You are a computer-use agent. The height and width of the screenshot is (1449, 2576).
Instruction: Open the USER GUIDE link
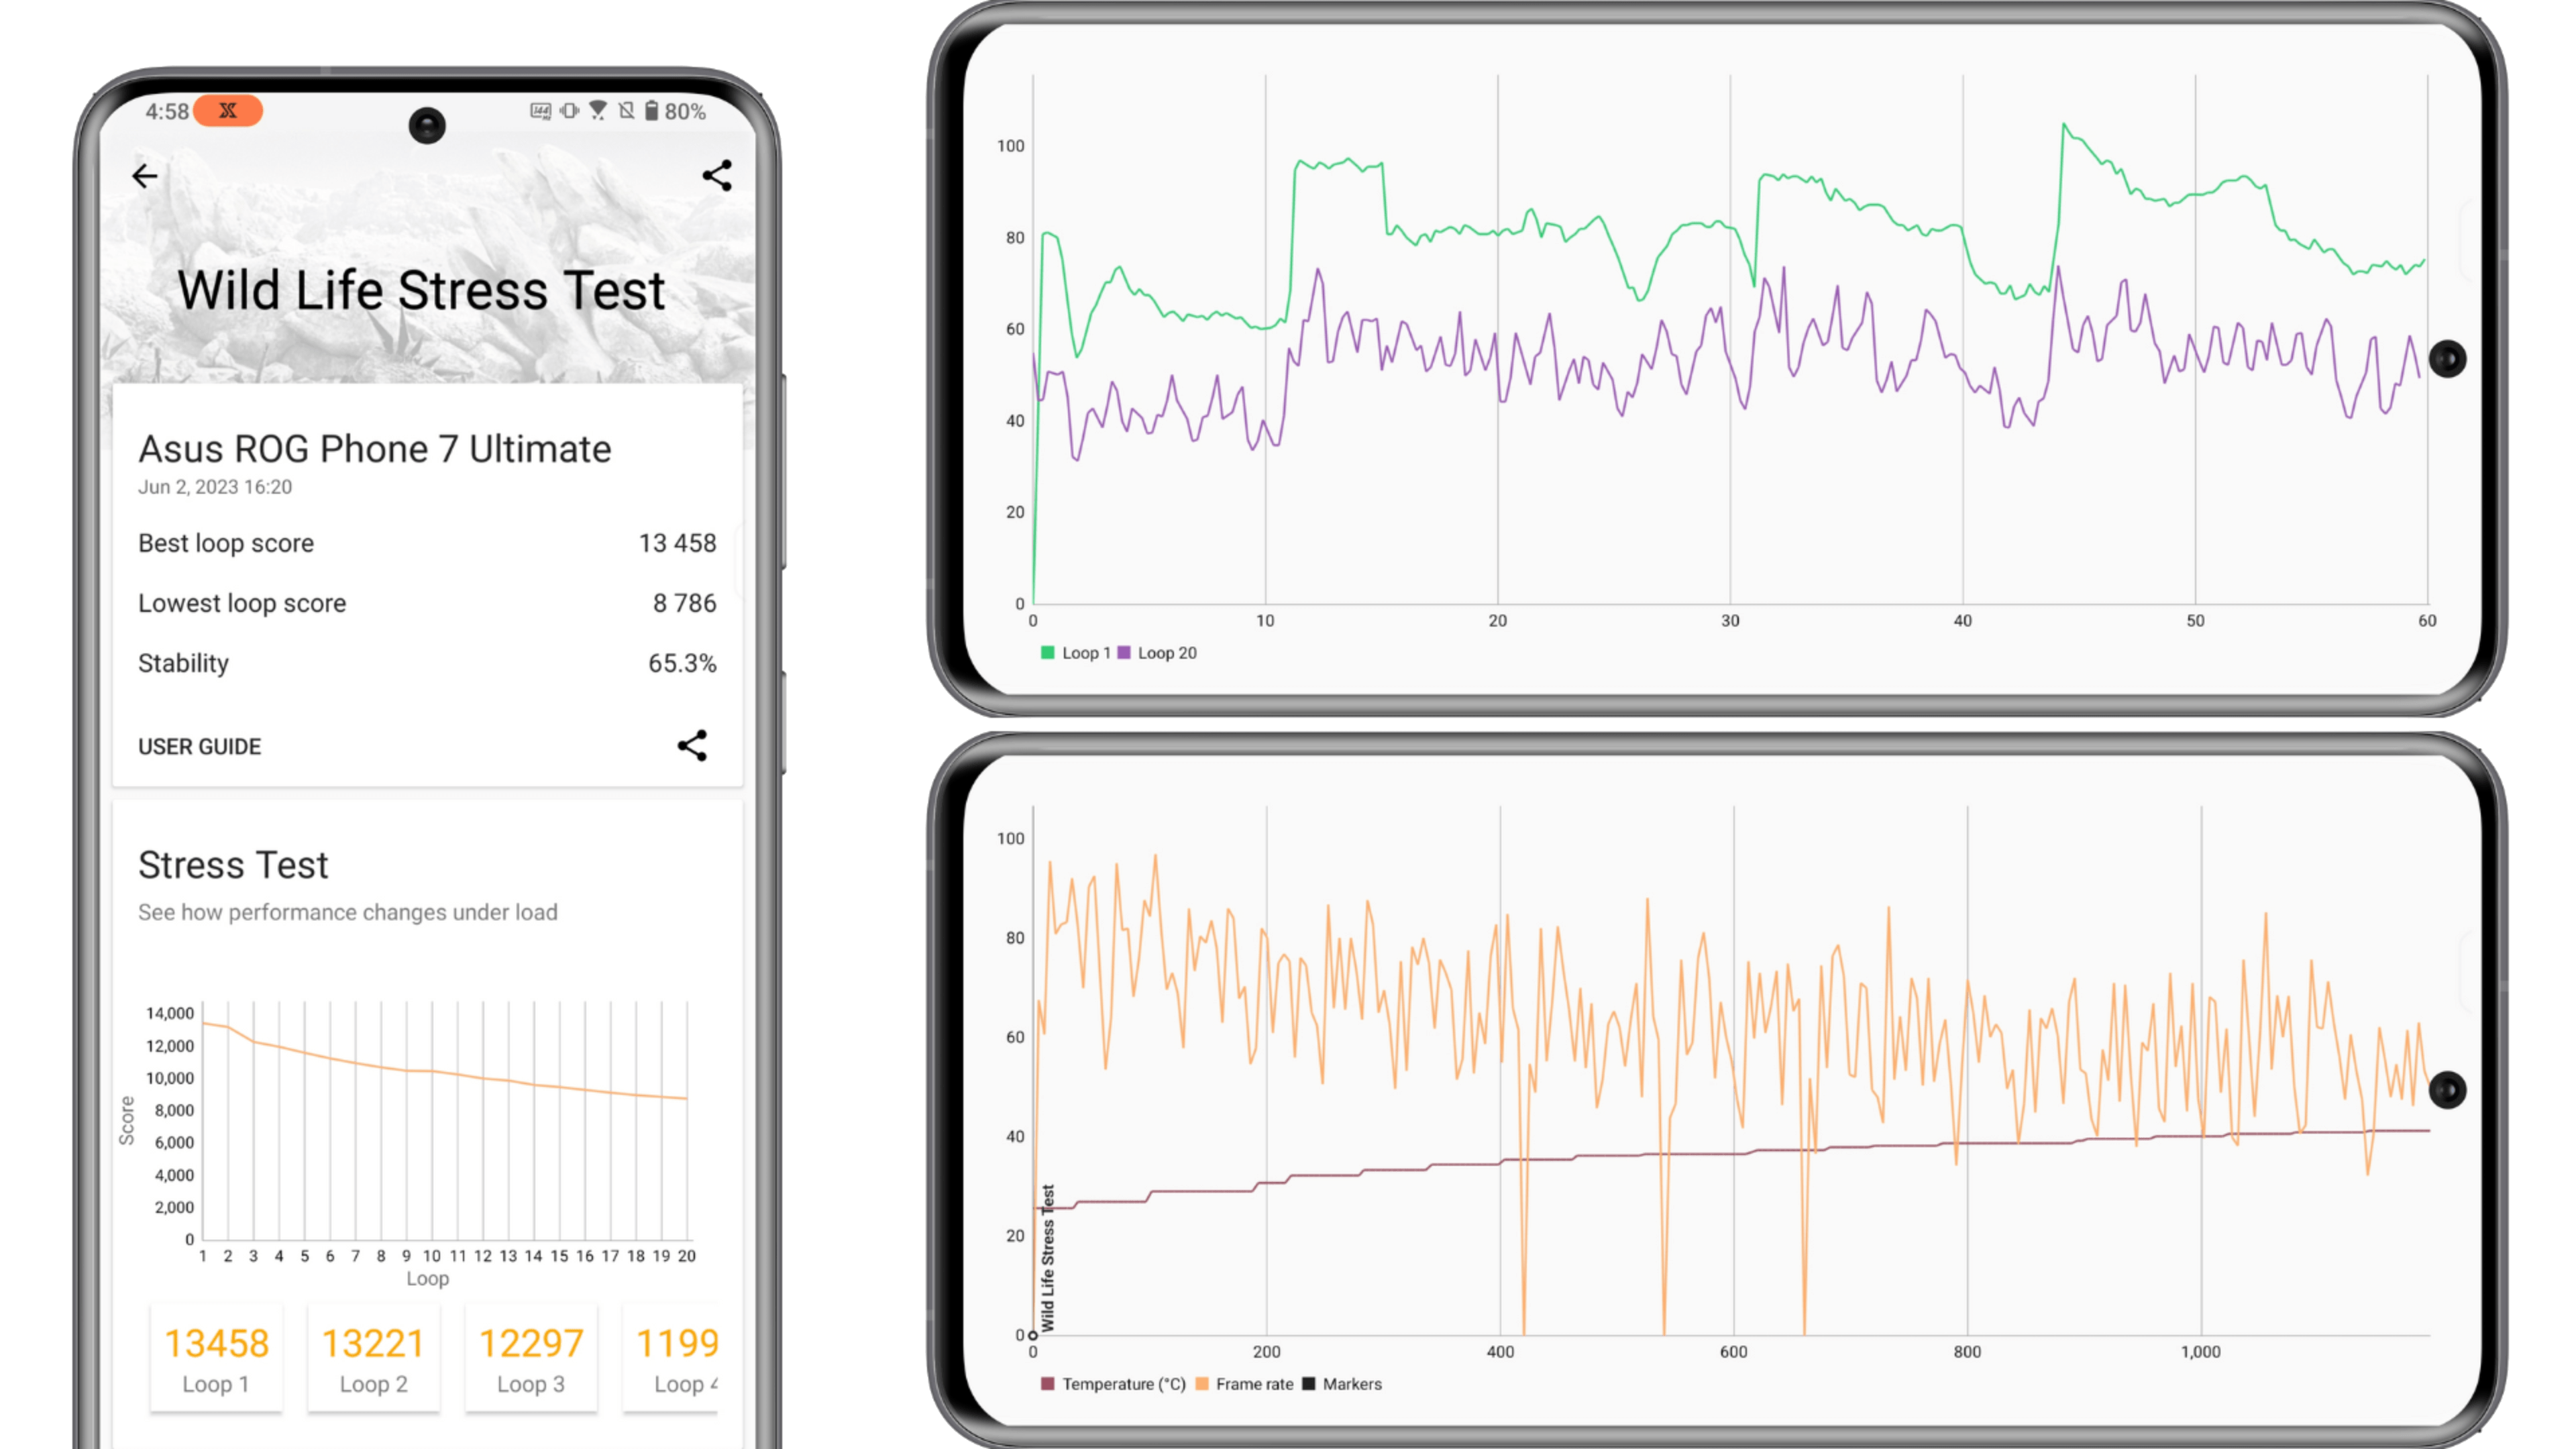point(199,747)
